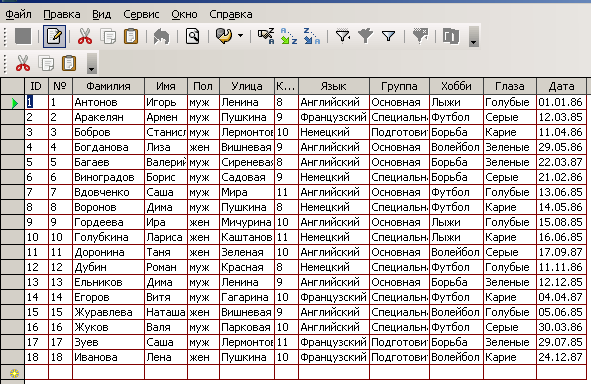This screenshot has width=591, height=384.
Task: Click the current-record green arrow row selector
Action: coord(12,102)
